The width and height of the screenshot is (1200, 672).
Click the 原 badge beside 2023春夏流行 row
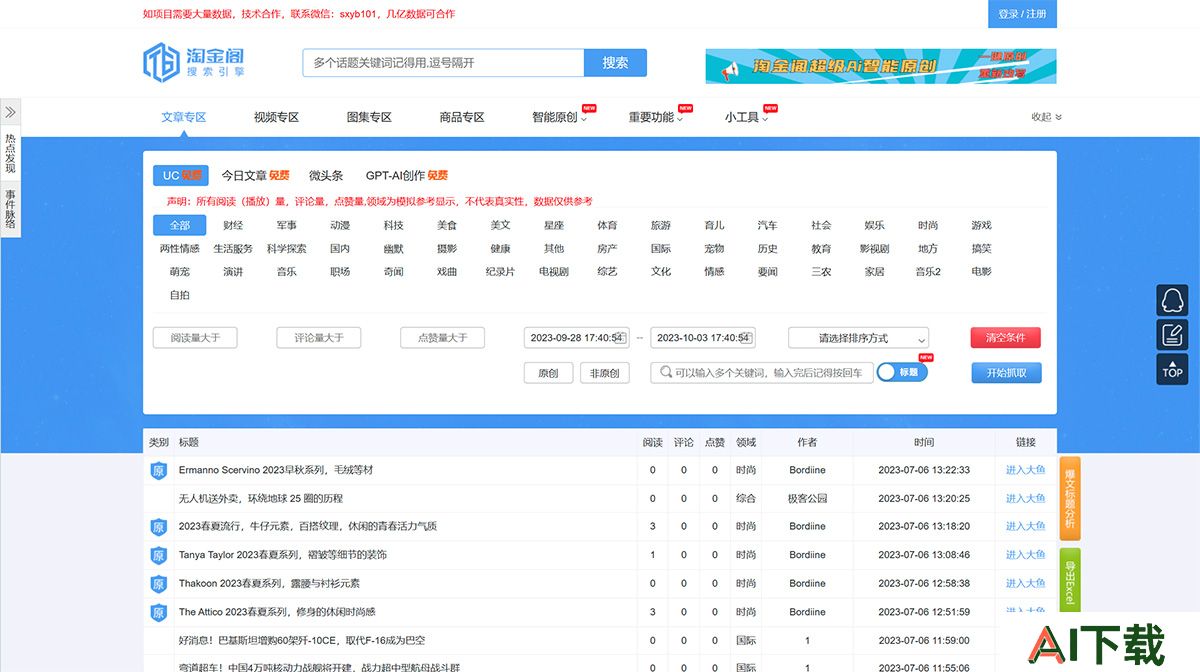click(x=158, y=527)
